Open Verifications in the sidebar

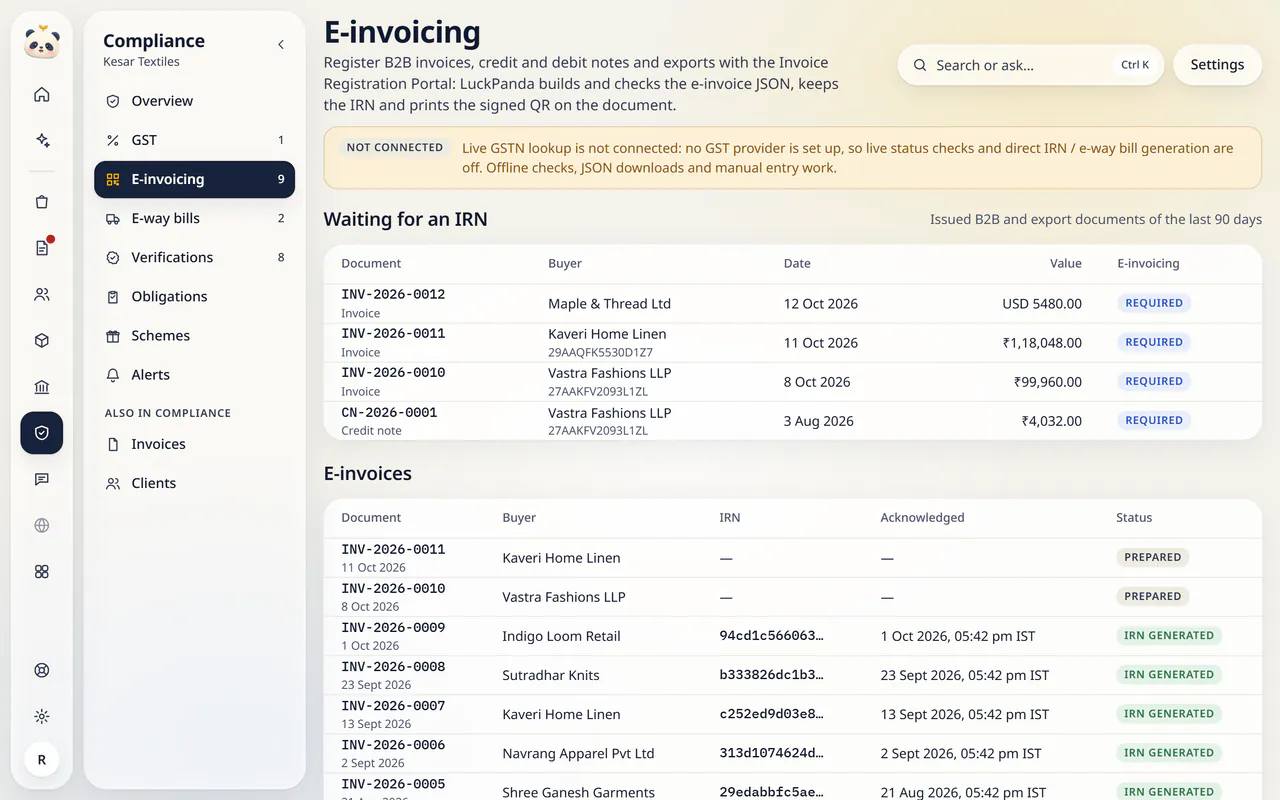point(195,257)
